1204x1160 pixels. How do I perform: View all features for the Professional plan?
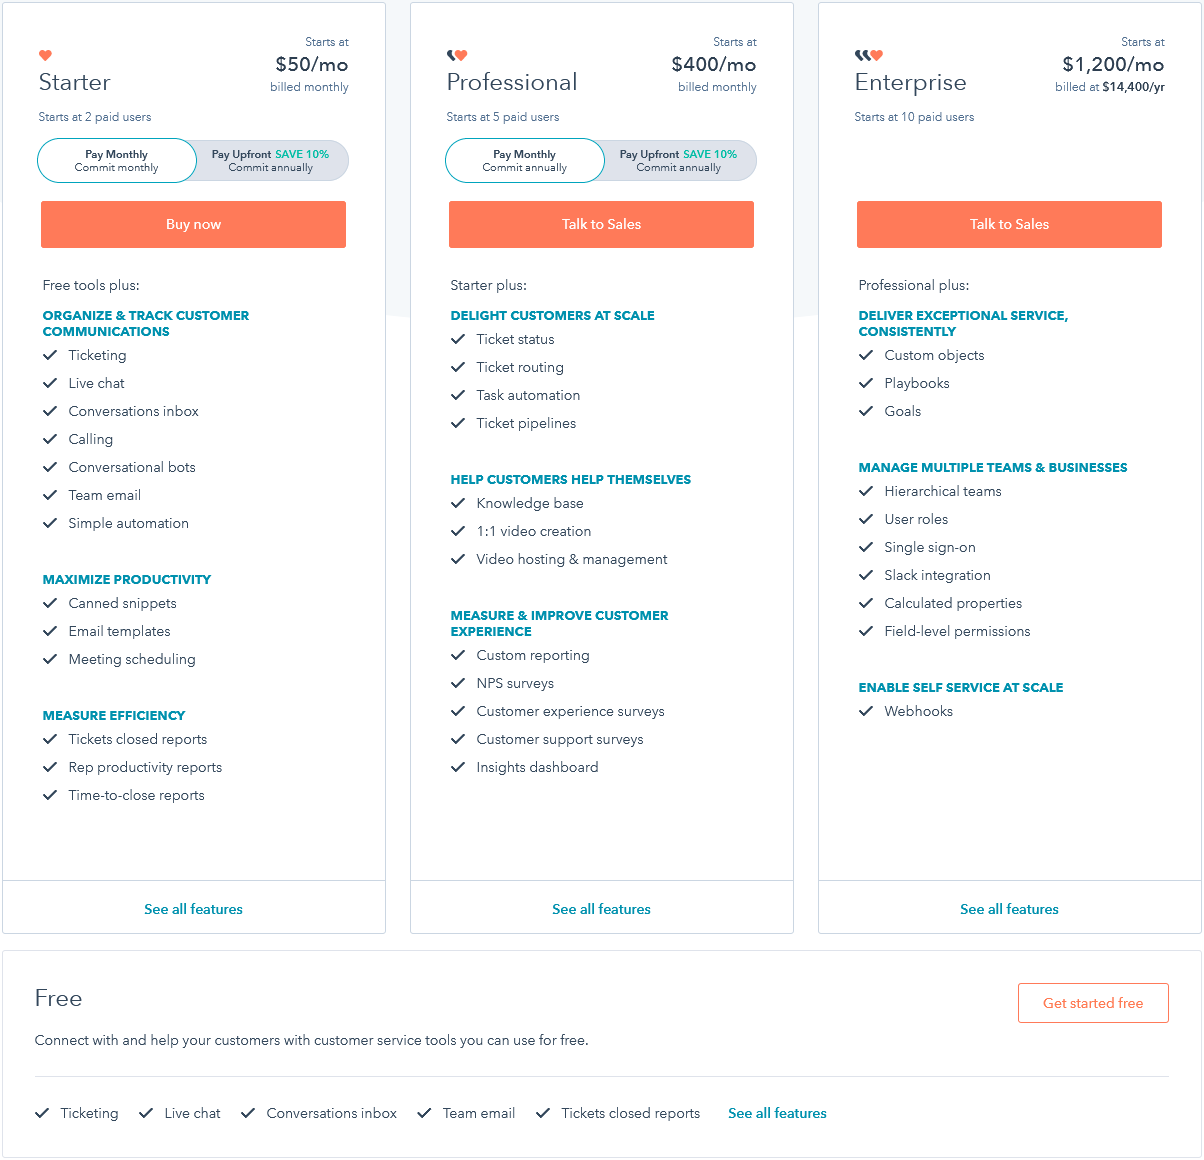(601, 909)
